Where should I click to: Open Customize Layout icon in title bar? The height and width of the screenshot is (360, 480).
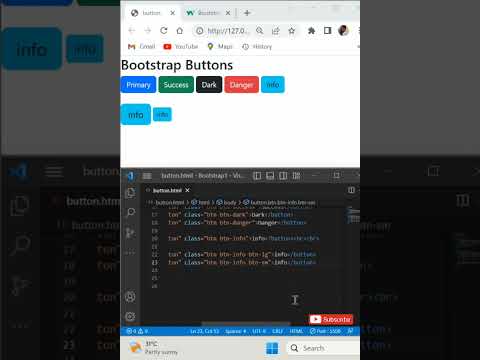[296, 176]
